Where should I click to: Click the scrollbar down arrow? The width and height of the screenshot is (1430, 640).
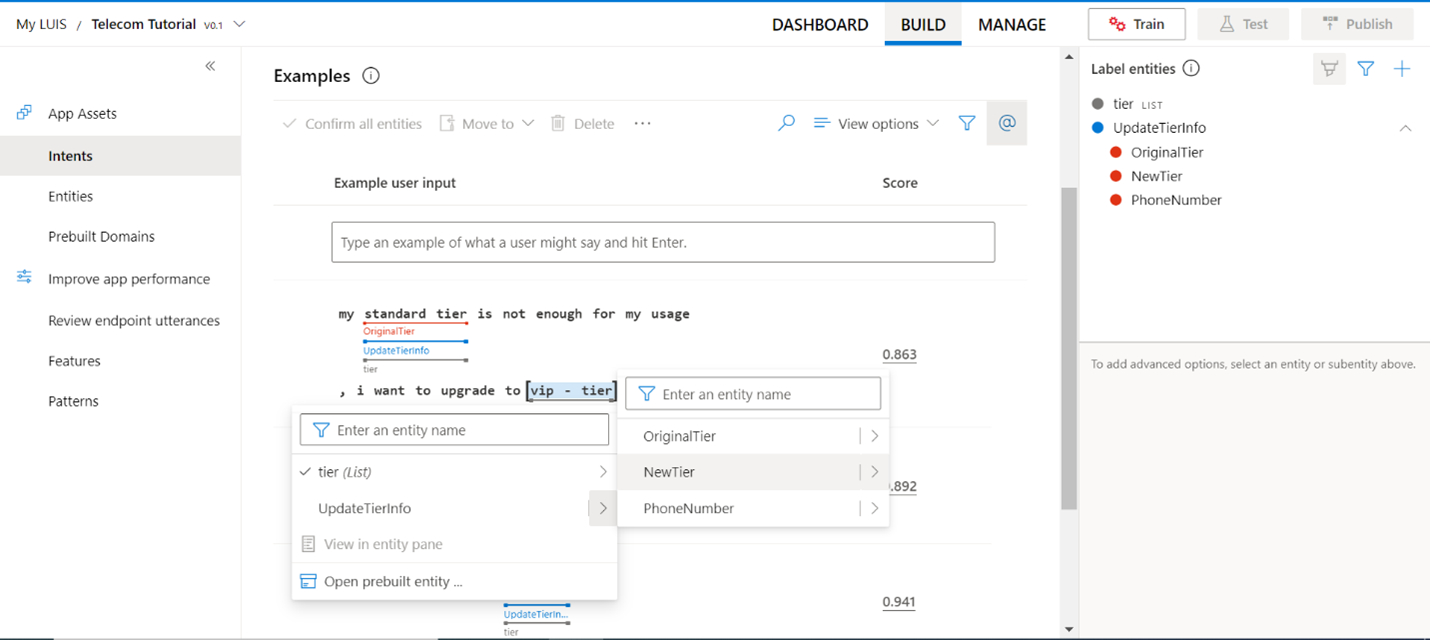click(x=1068, y=629)
